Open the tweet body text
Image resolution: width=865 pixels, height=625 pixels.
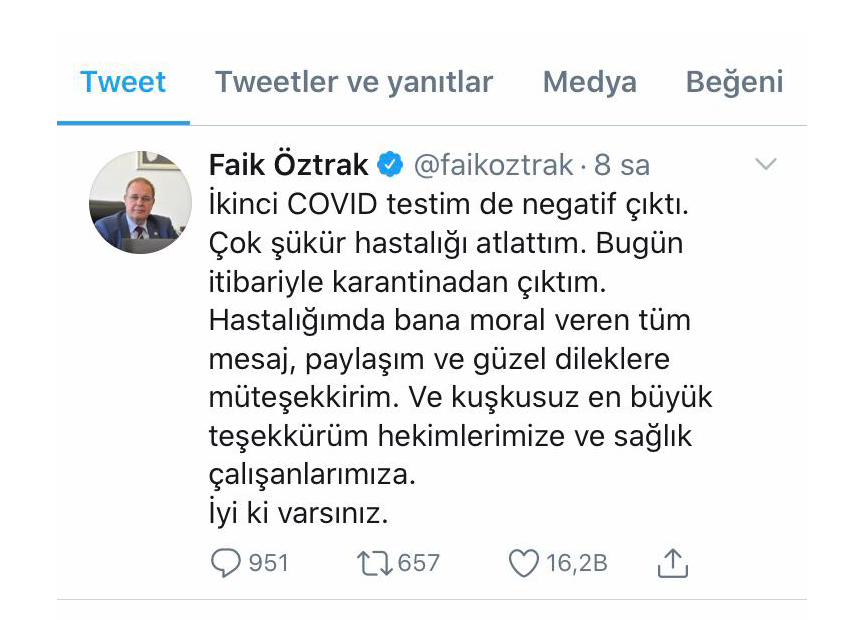461,359
